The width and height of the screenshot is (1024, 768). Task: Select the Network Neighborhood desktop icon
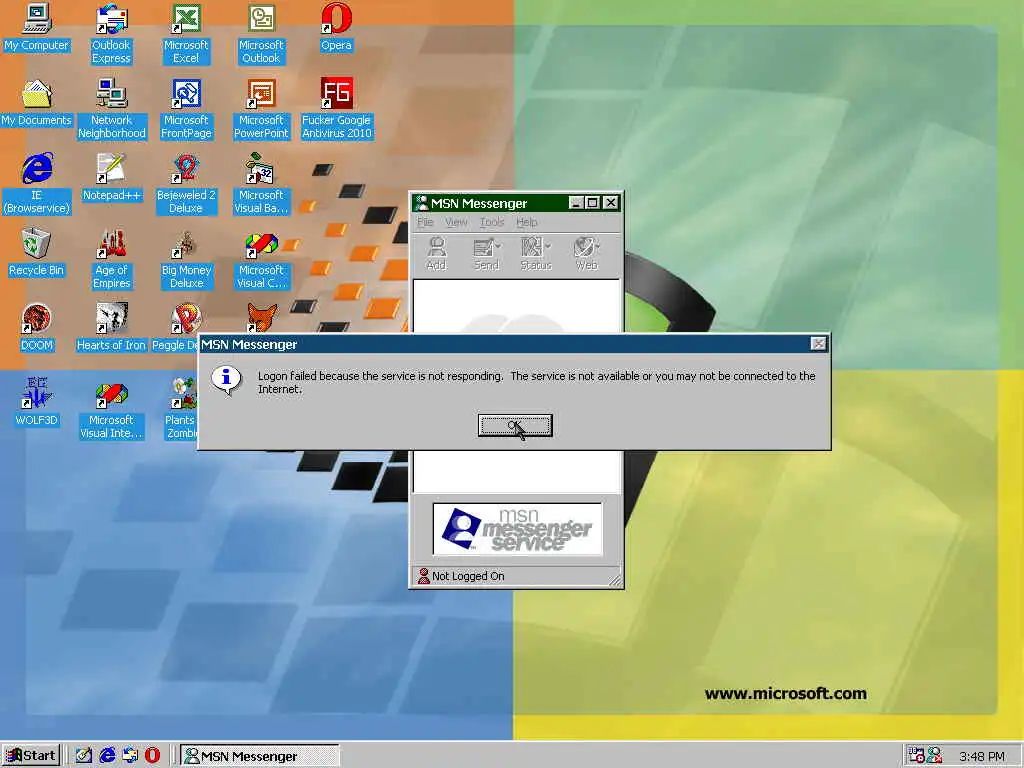tap(112, 109)
